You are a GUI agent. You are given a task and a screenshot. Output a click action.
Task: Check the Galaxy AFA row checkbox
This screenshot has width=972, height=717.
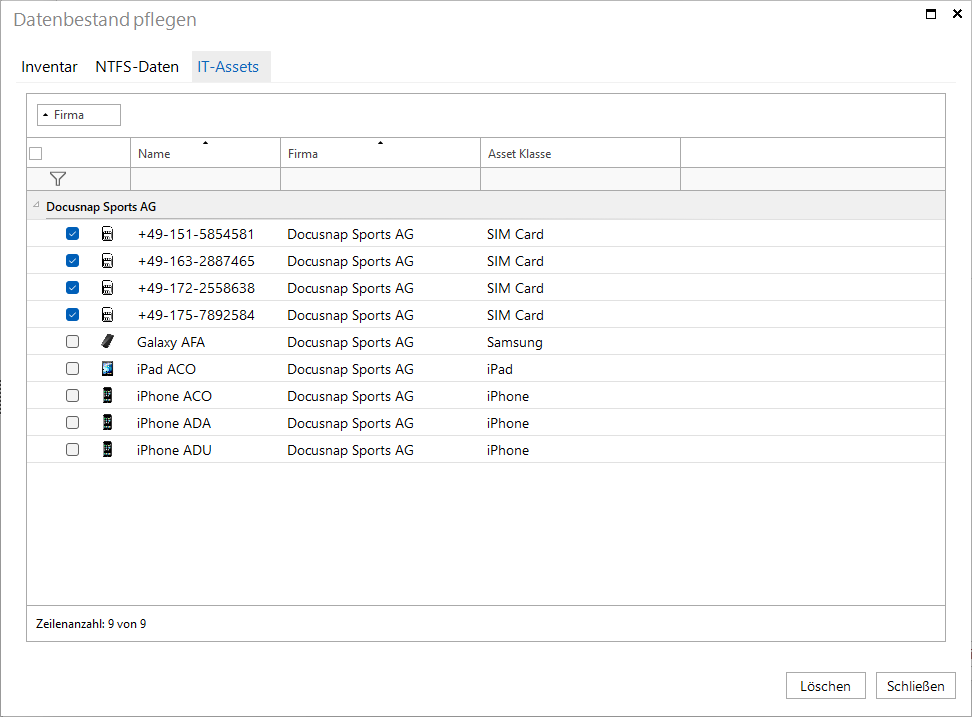click(x=73, y=341)
